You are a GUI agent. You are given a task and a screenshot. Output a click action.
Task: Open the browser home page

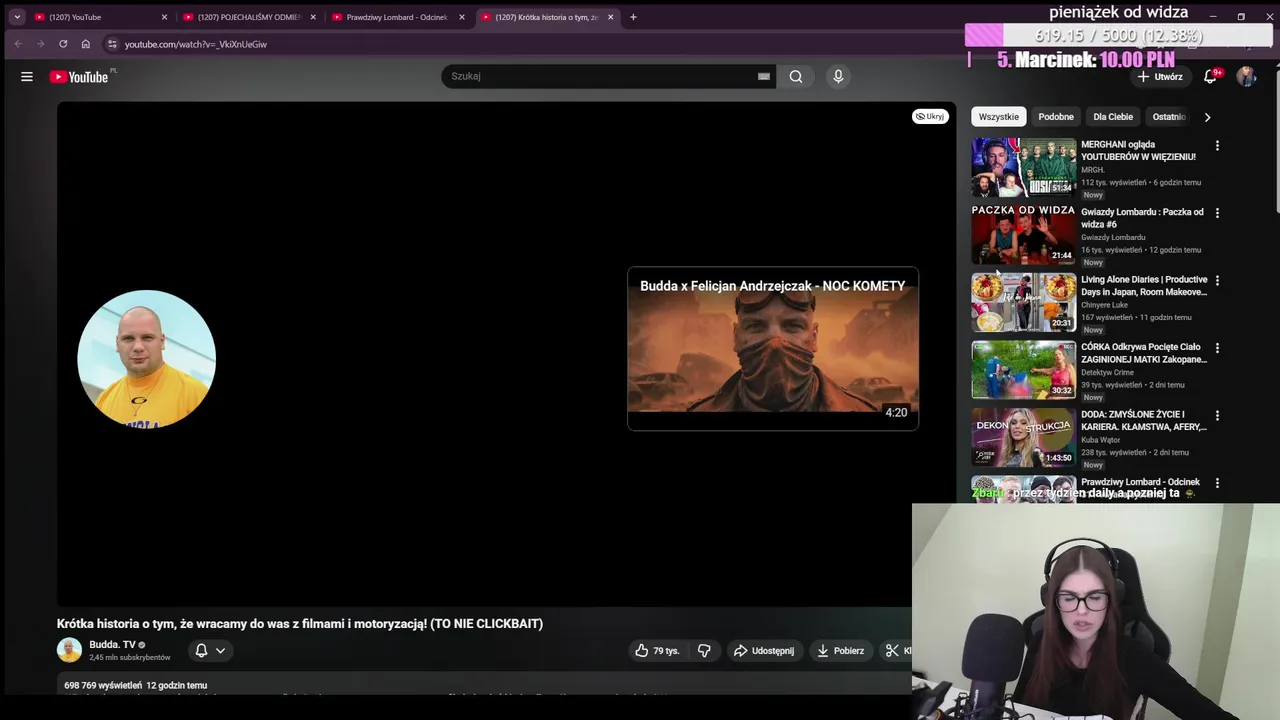[86, 44]
